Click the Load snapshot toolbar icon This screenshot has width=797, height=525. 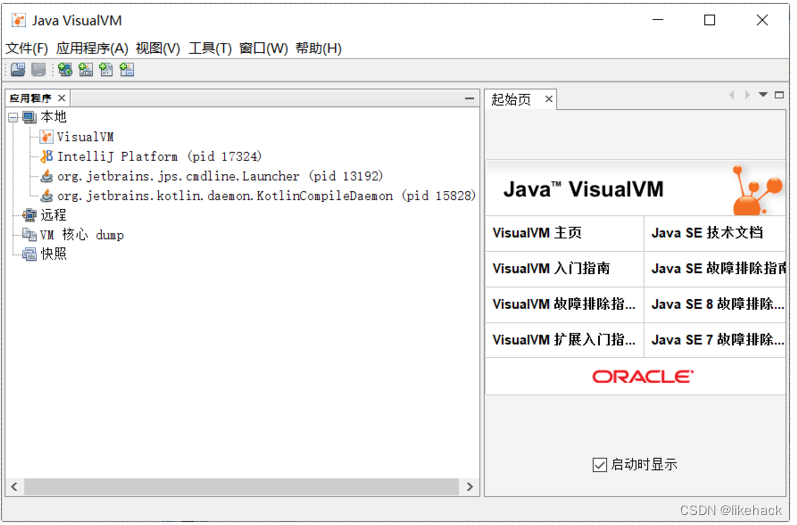(18, 70)
